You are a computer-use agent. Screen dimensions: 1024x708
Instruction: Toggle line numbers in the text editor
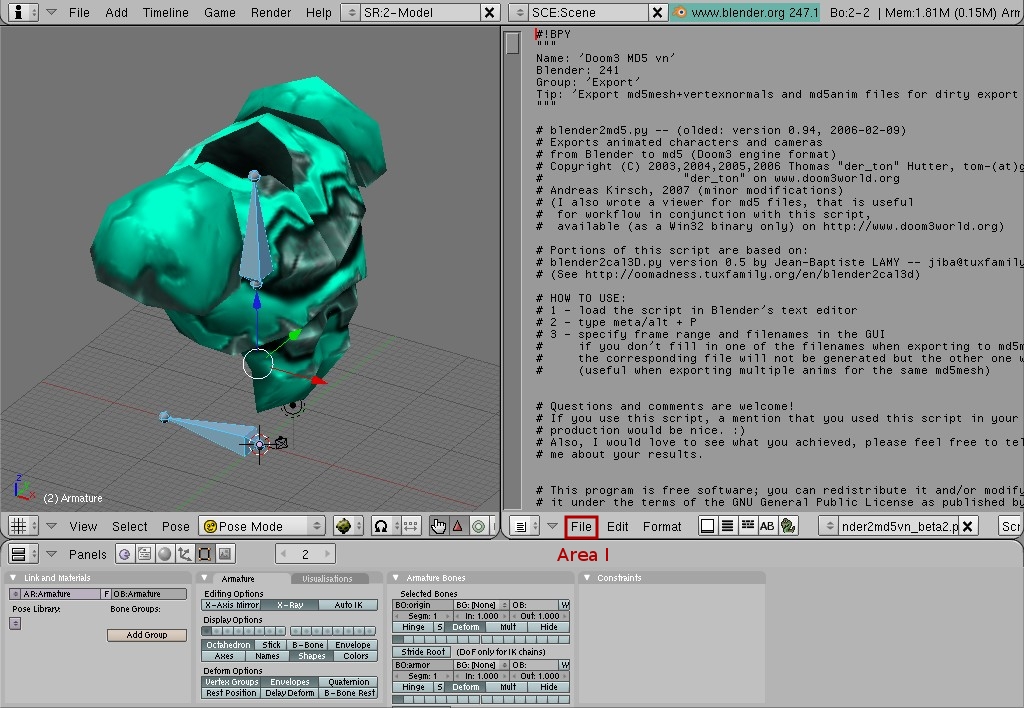point(728,526)
